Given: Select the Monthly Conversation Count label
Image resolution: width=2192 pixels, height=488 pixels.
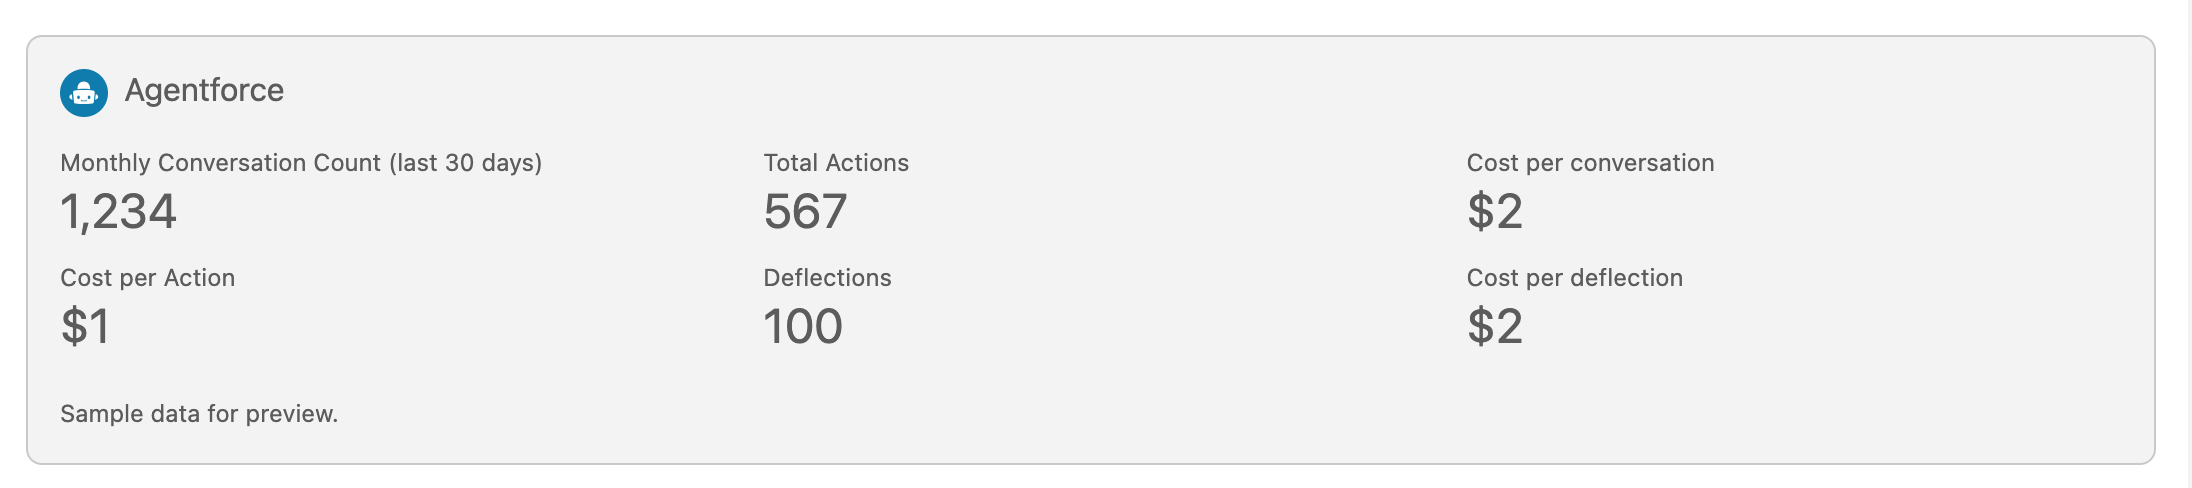Looking at the screenshot, I should (x=220, y=163).
